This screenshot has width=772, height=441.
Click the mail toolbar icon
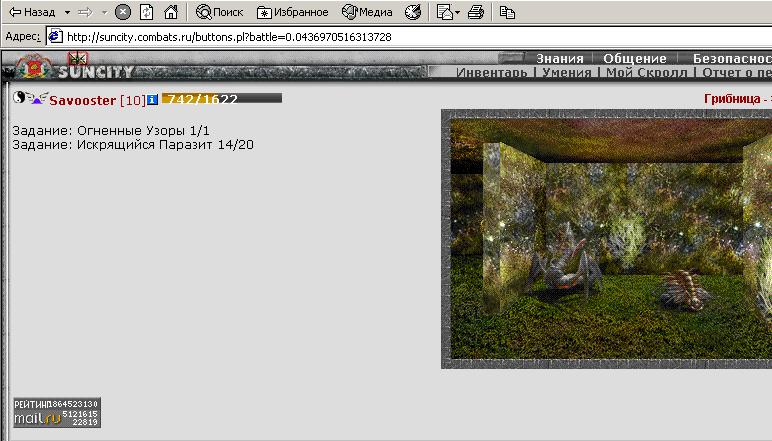[x=444, y=12]
